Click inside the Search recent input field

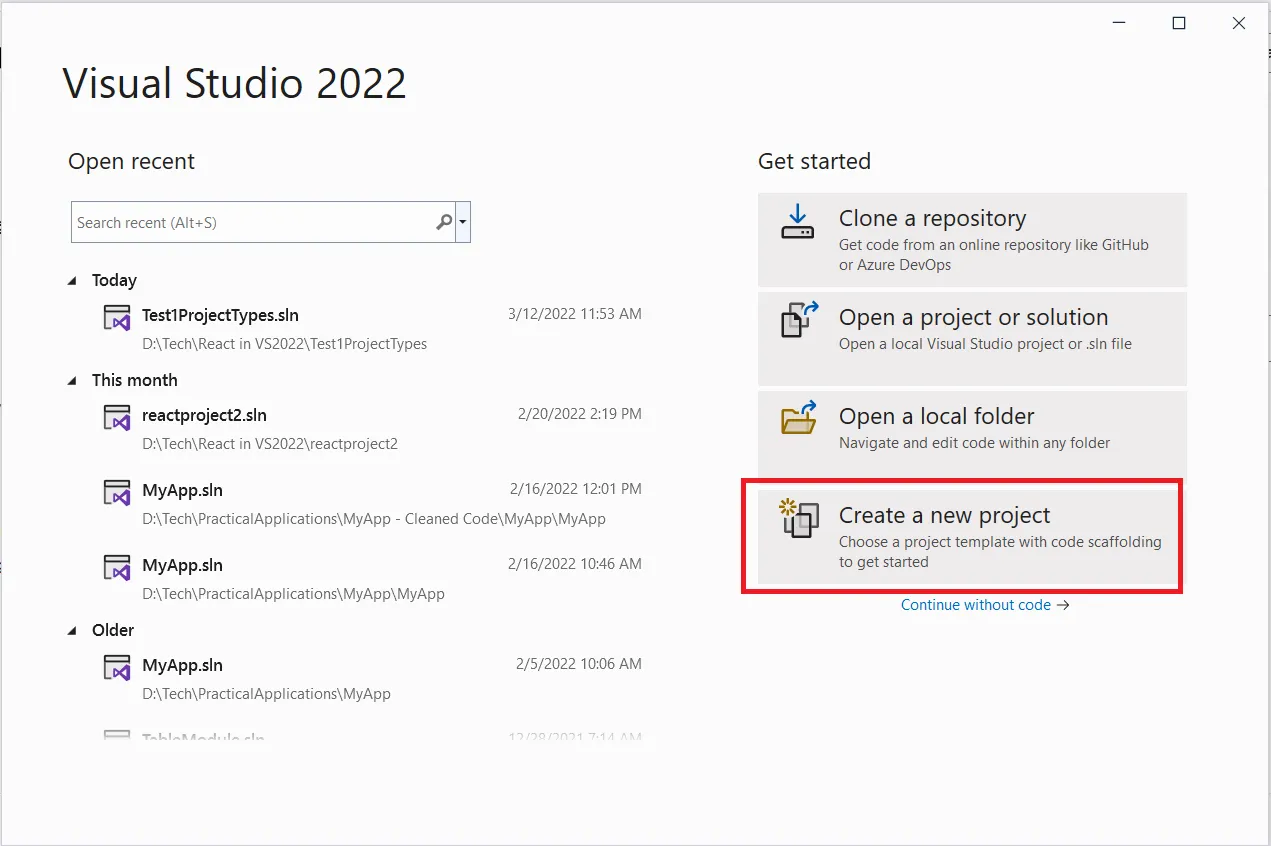[x=250, y=222]
